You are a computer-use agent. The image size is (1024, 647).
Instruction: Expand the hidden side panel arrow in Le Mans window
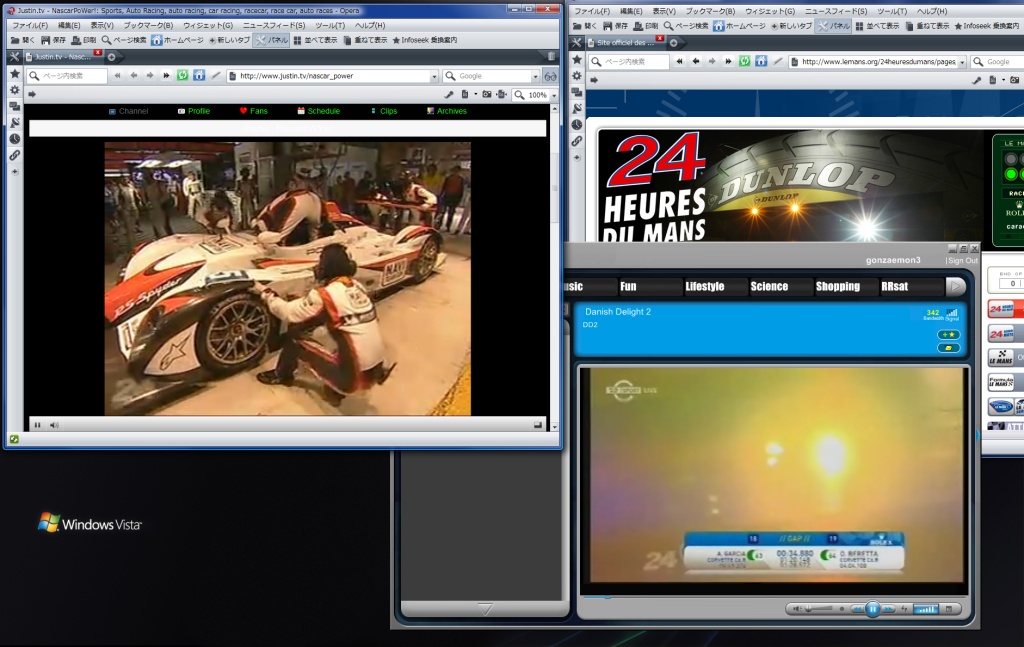point(594,80)
